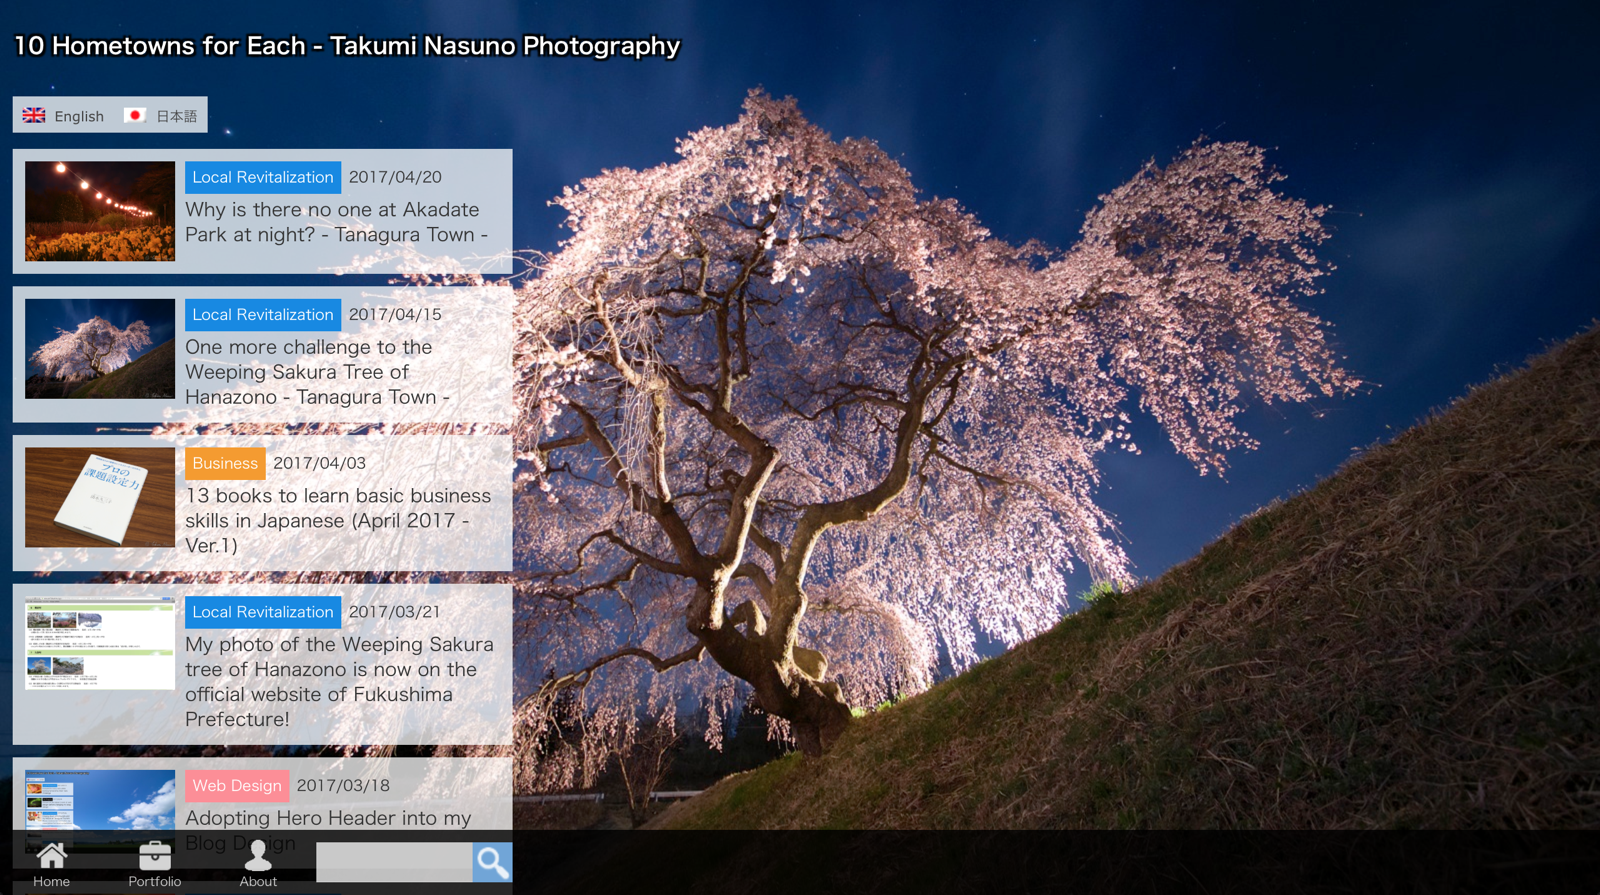Open the Portfolio briefcase icon

pos(154,857)
